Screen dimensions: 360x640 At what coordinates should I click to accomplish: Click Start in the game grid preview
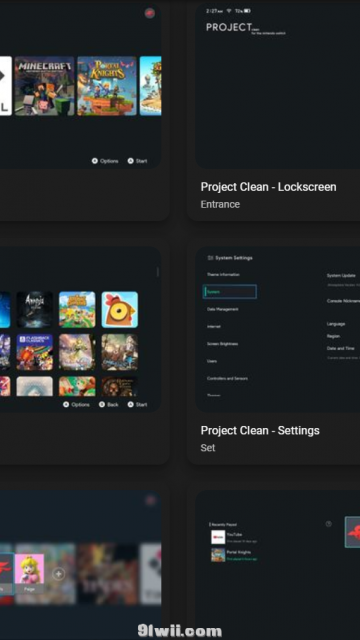138,404
